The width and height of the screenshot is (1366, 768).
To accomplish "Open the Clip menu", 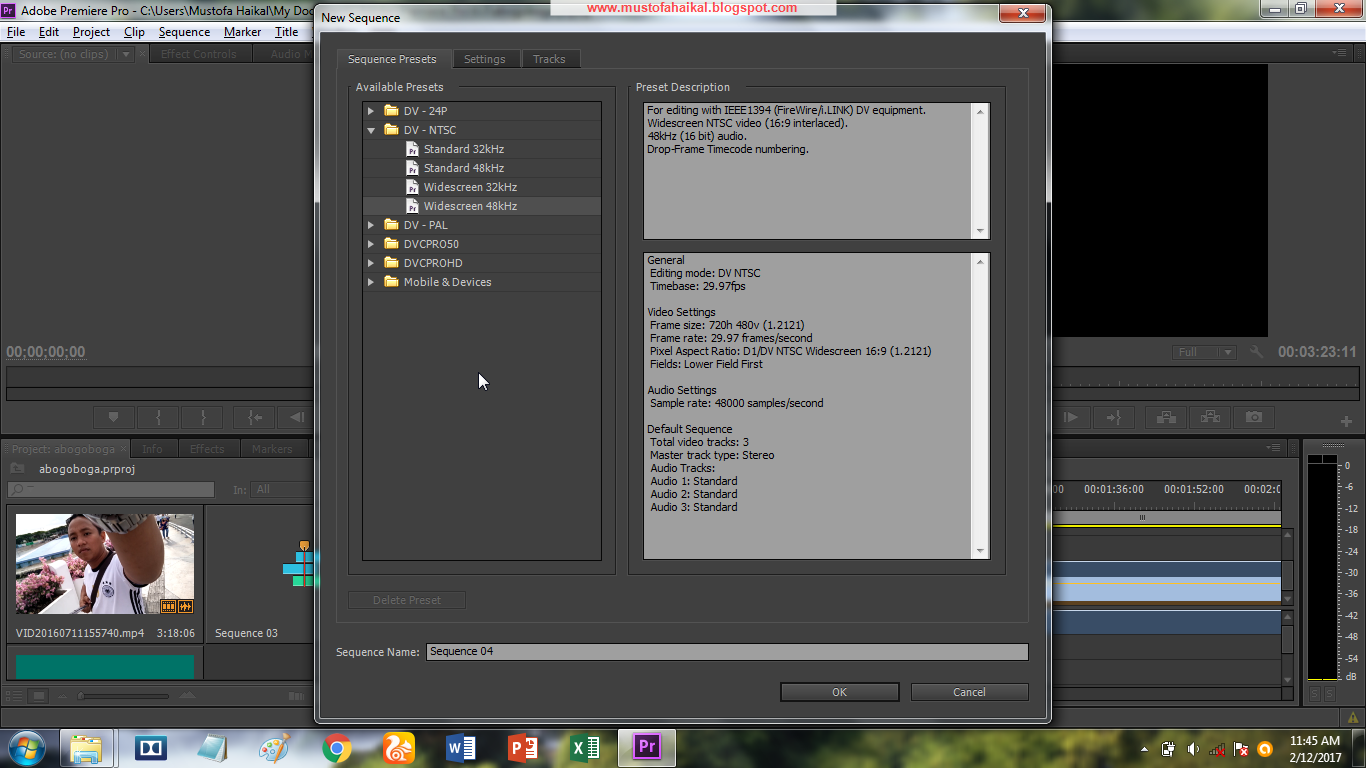I will [134, 32].
